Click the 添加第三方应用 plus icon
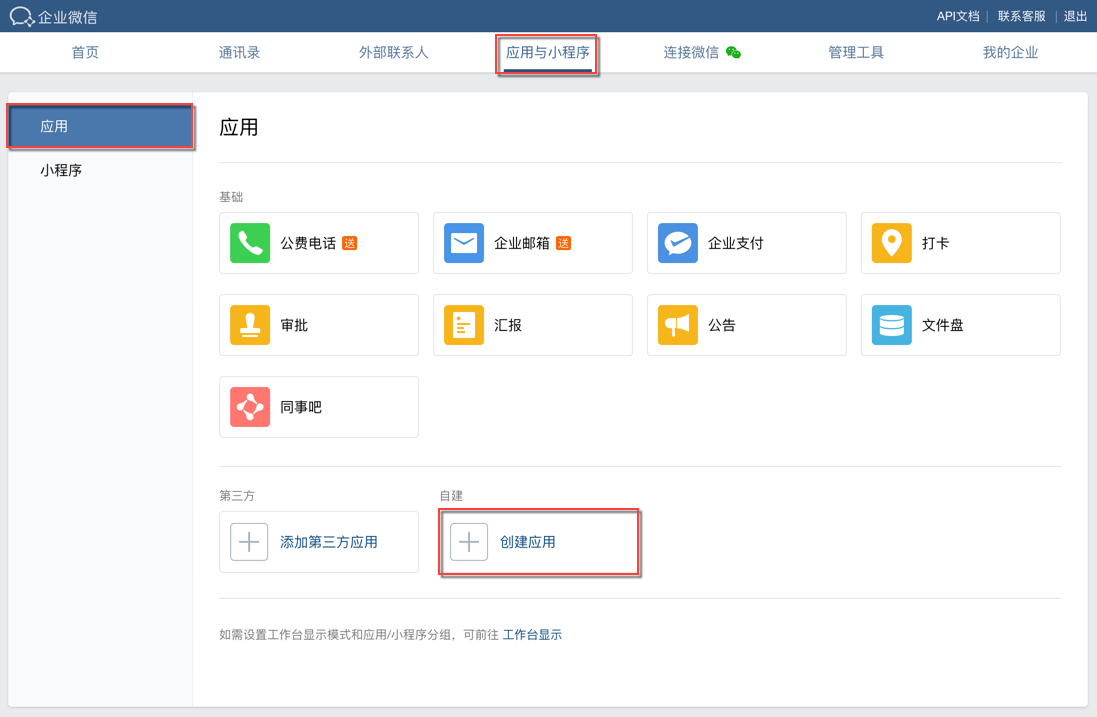Viewport: 1097px width, 717px height. click(x=250, y=542)
